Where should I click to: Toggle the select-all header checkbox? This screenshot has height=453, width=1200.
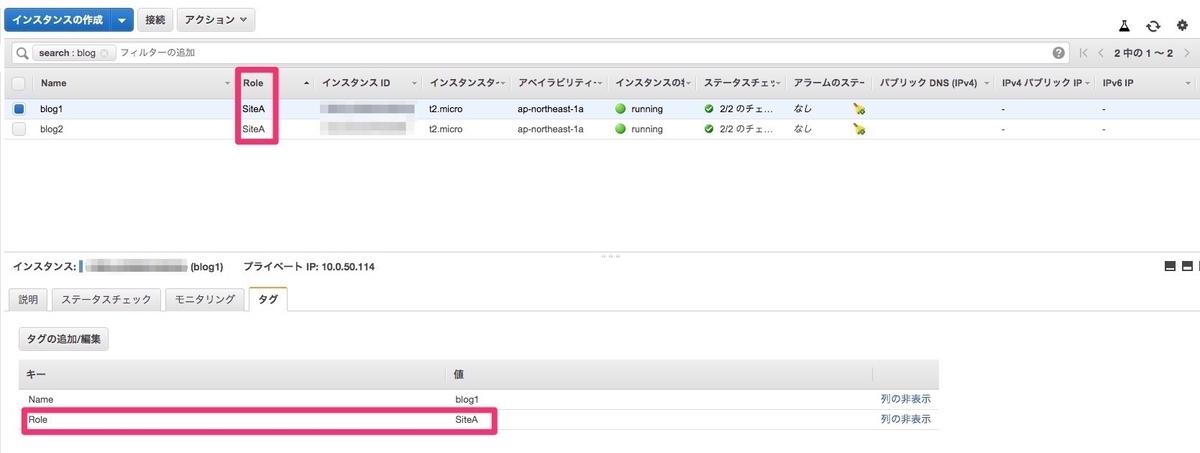[20, 83]
